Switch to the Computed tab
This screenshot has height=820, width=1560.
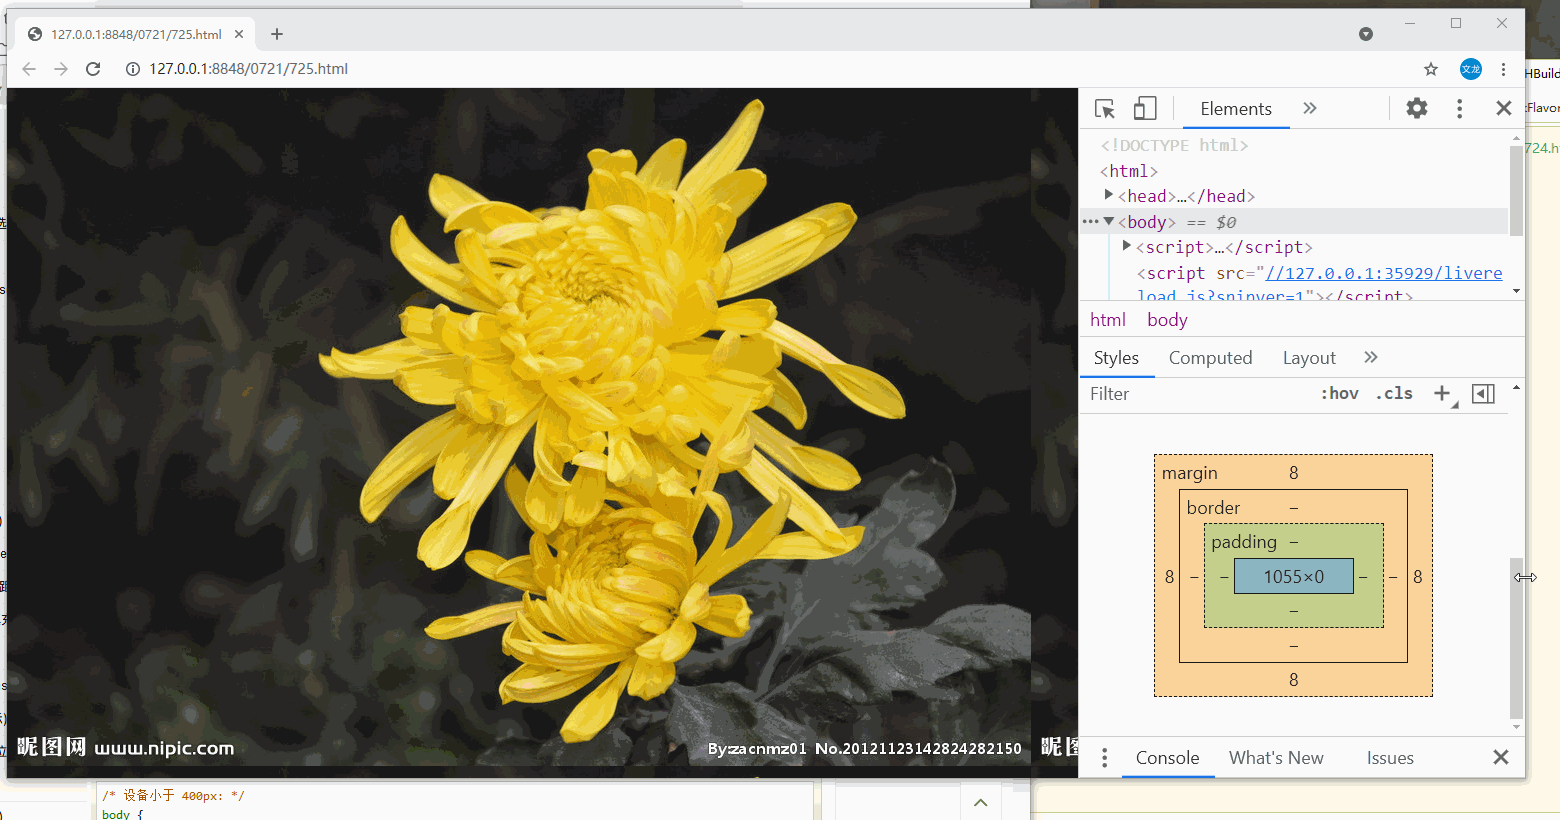pos(1210,358)
